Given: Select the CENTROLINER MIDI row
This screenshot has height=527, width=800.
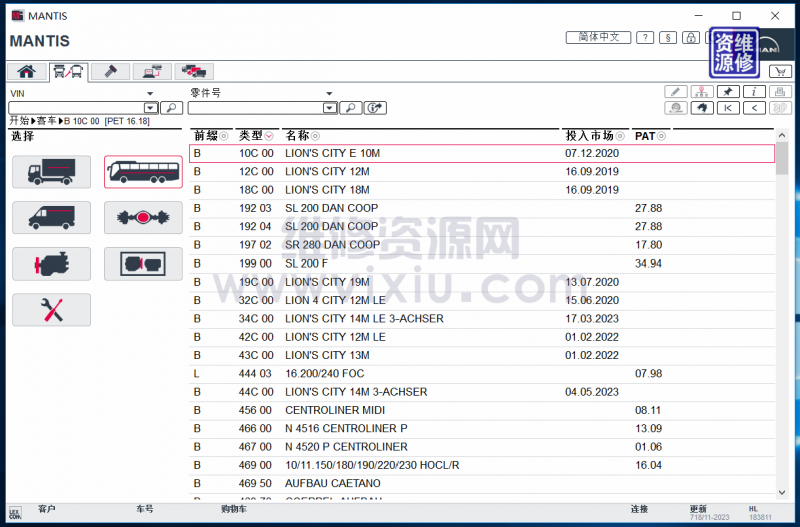Looking at the screenshot, I should click(x=482, y=411).
